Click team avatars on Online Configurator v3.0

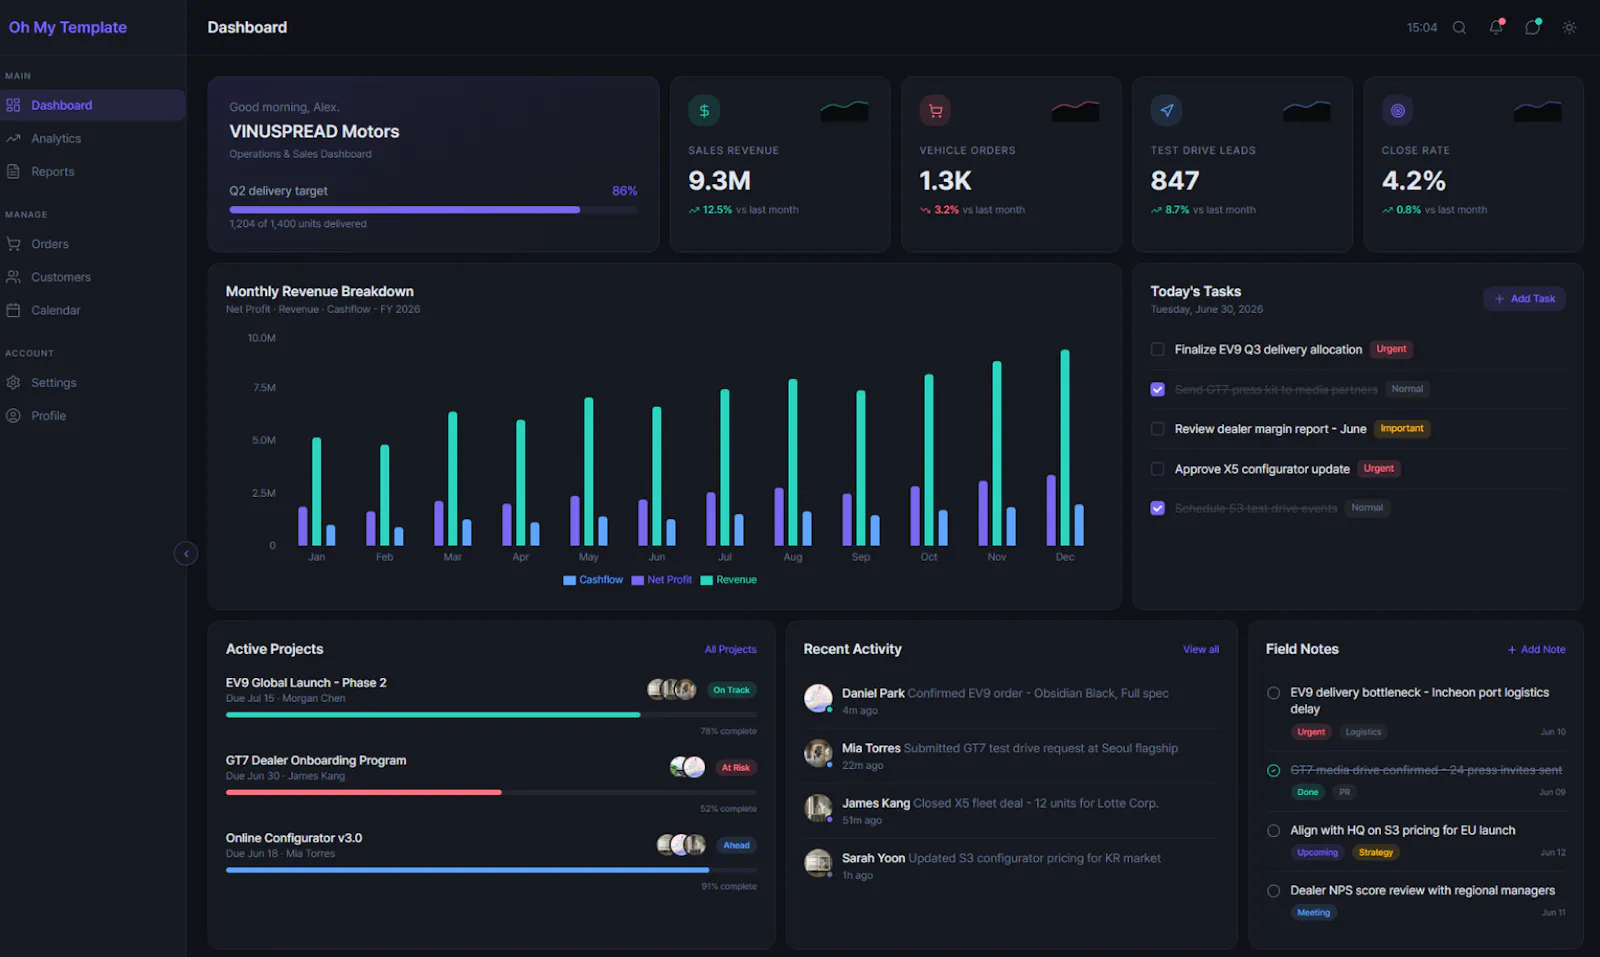[x=681, y=845]
